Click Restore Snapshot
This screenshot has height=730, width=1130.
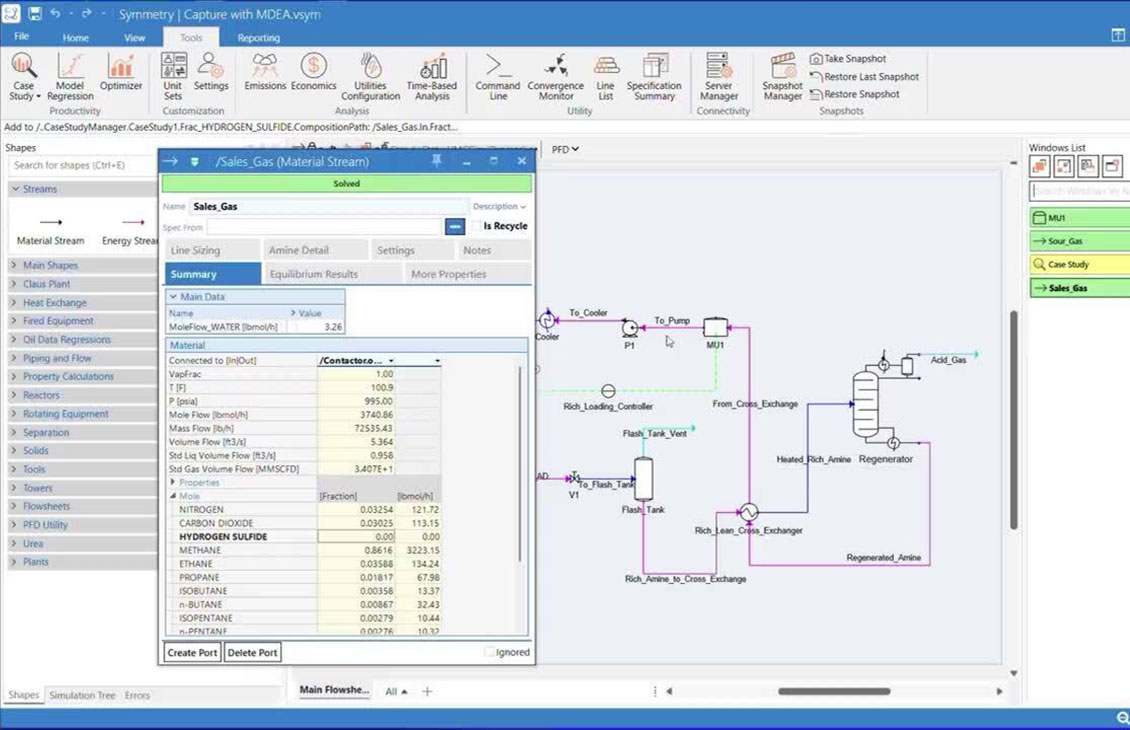[855, 94]
